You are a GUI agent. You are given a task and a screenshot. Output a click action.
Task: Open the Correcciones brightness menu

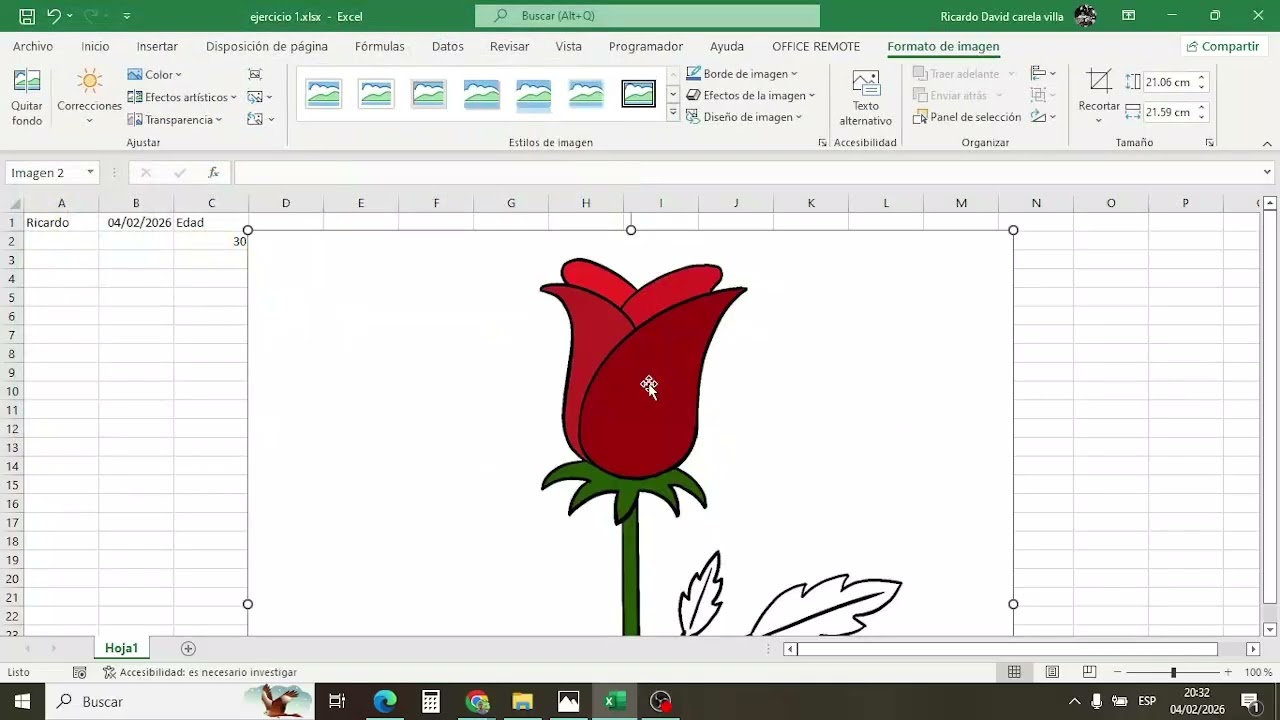[89, 98]
